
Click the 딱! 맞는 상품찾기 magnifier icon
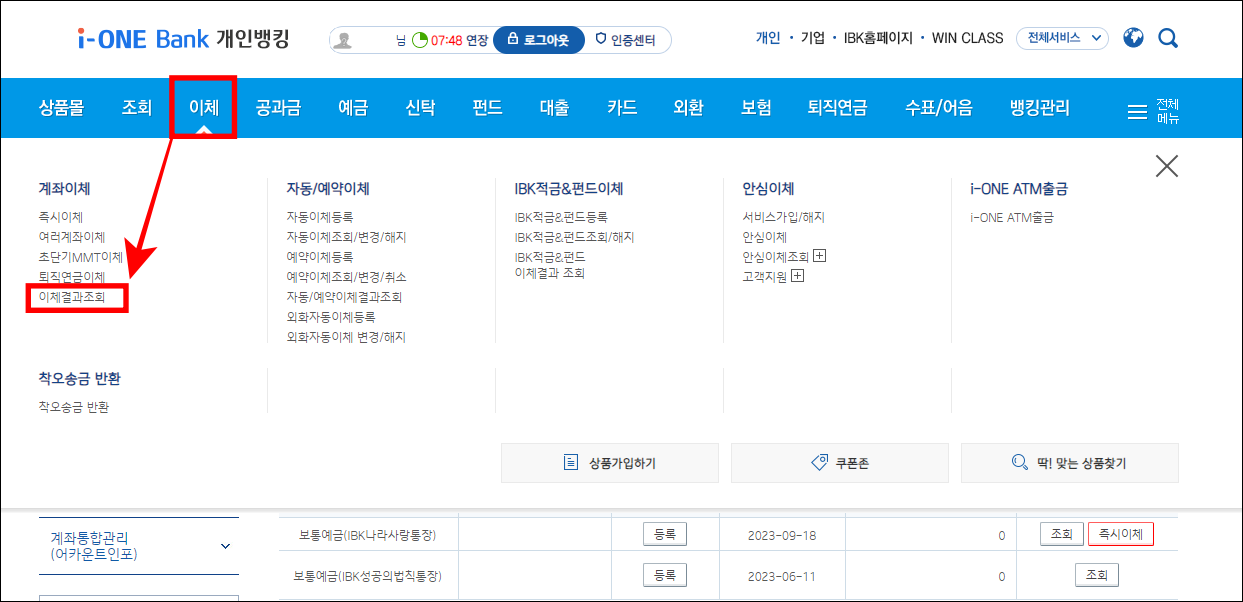1019,462
